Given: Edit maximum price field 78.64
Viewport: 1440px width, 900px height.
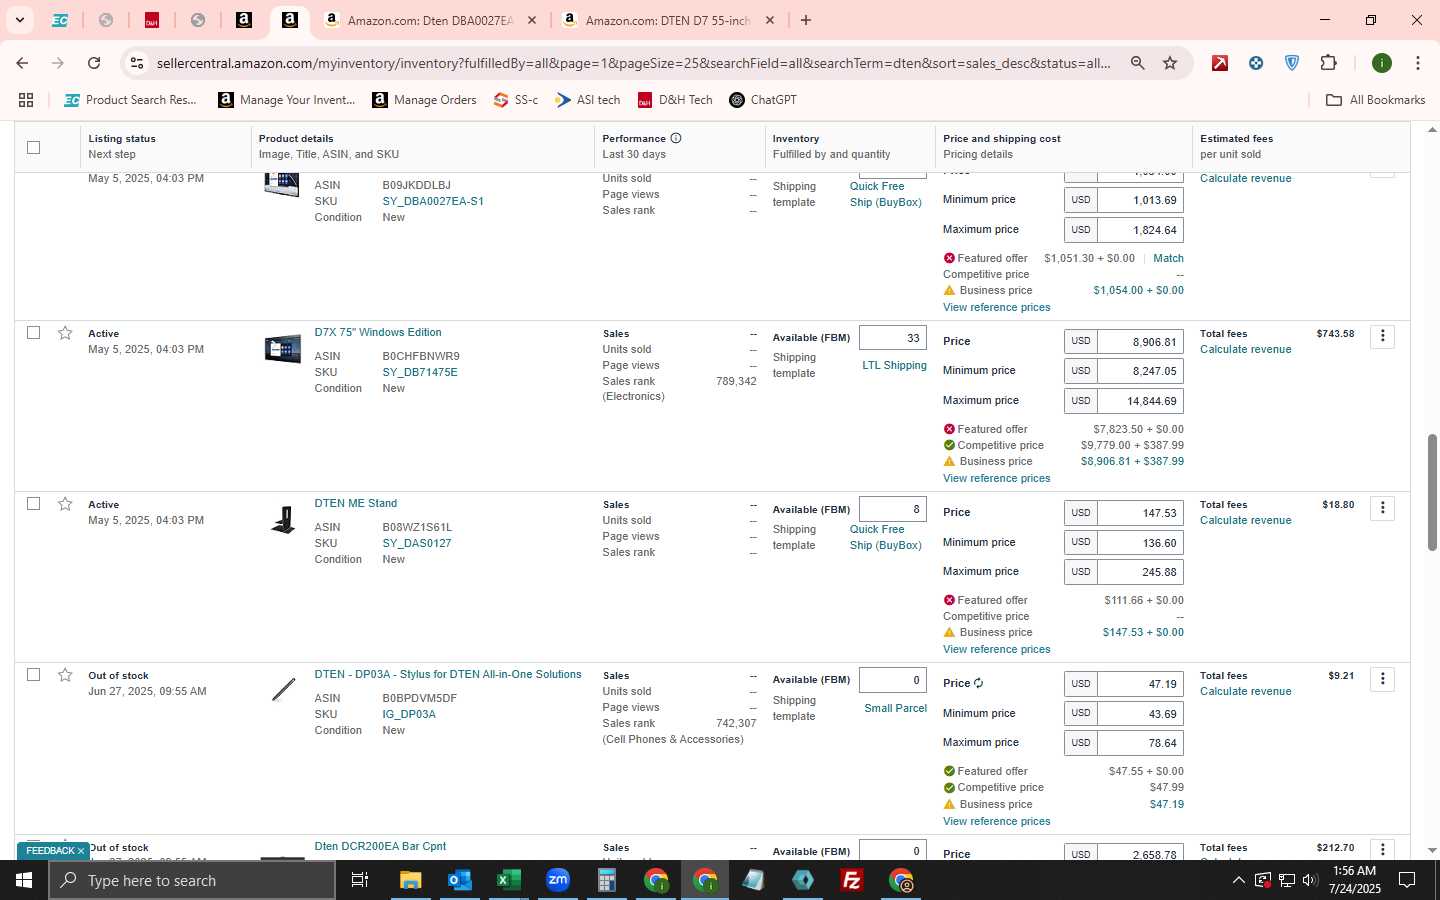Looking at the screenshot, I should pos(1140,743).
